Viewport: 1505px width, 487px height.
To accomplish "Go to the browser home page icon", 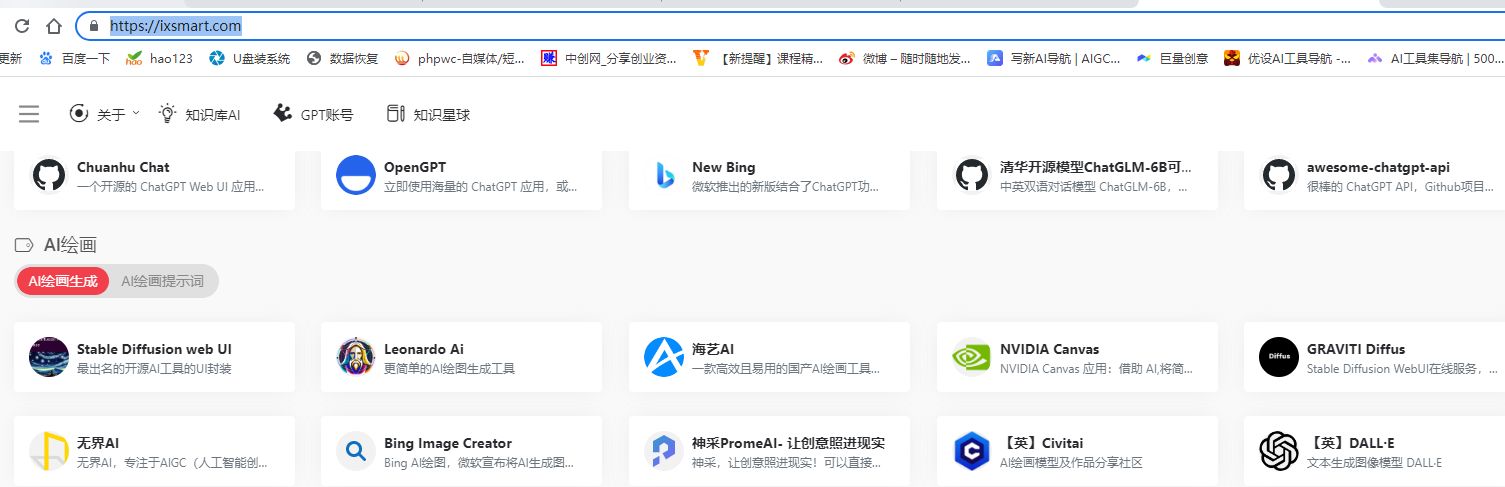I will [x=54, y=26].
